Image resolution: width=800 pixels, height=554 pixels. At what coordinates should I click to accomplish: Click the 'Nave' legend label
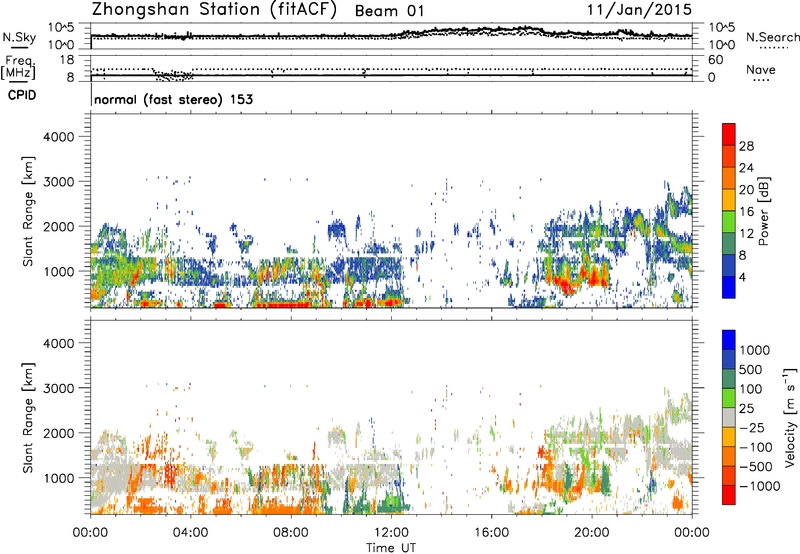click(x=761, y=69)
